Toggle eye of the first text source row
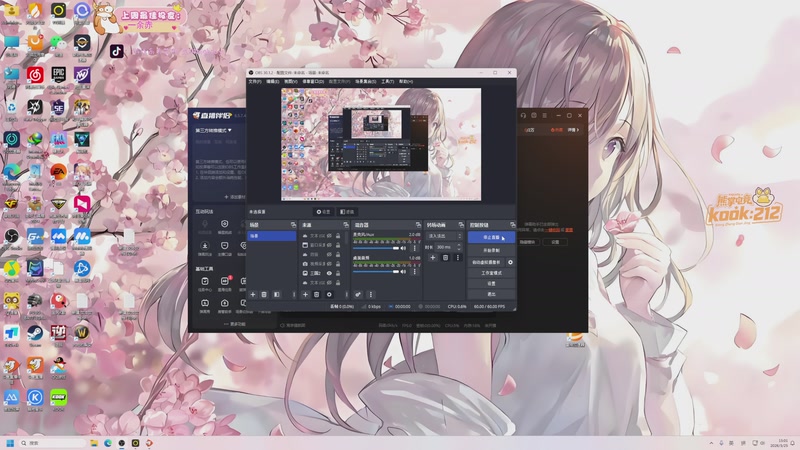The width and height of the screenshot is (800, 450). (x=329, y=236)
